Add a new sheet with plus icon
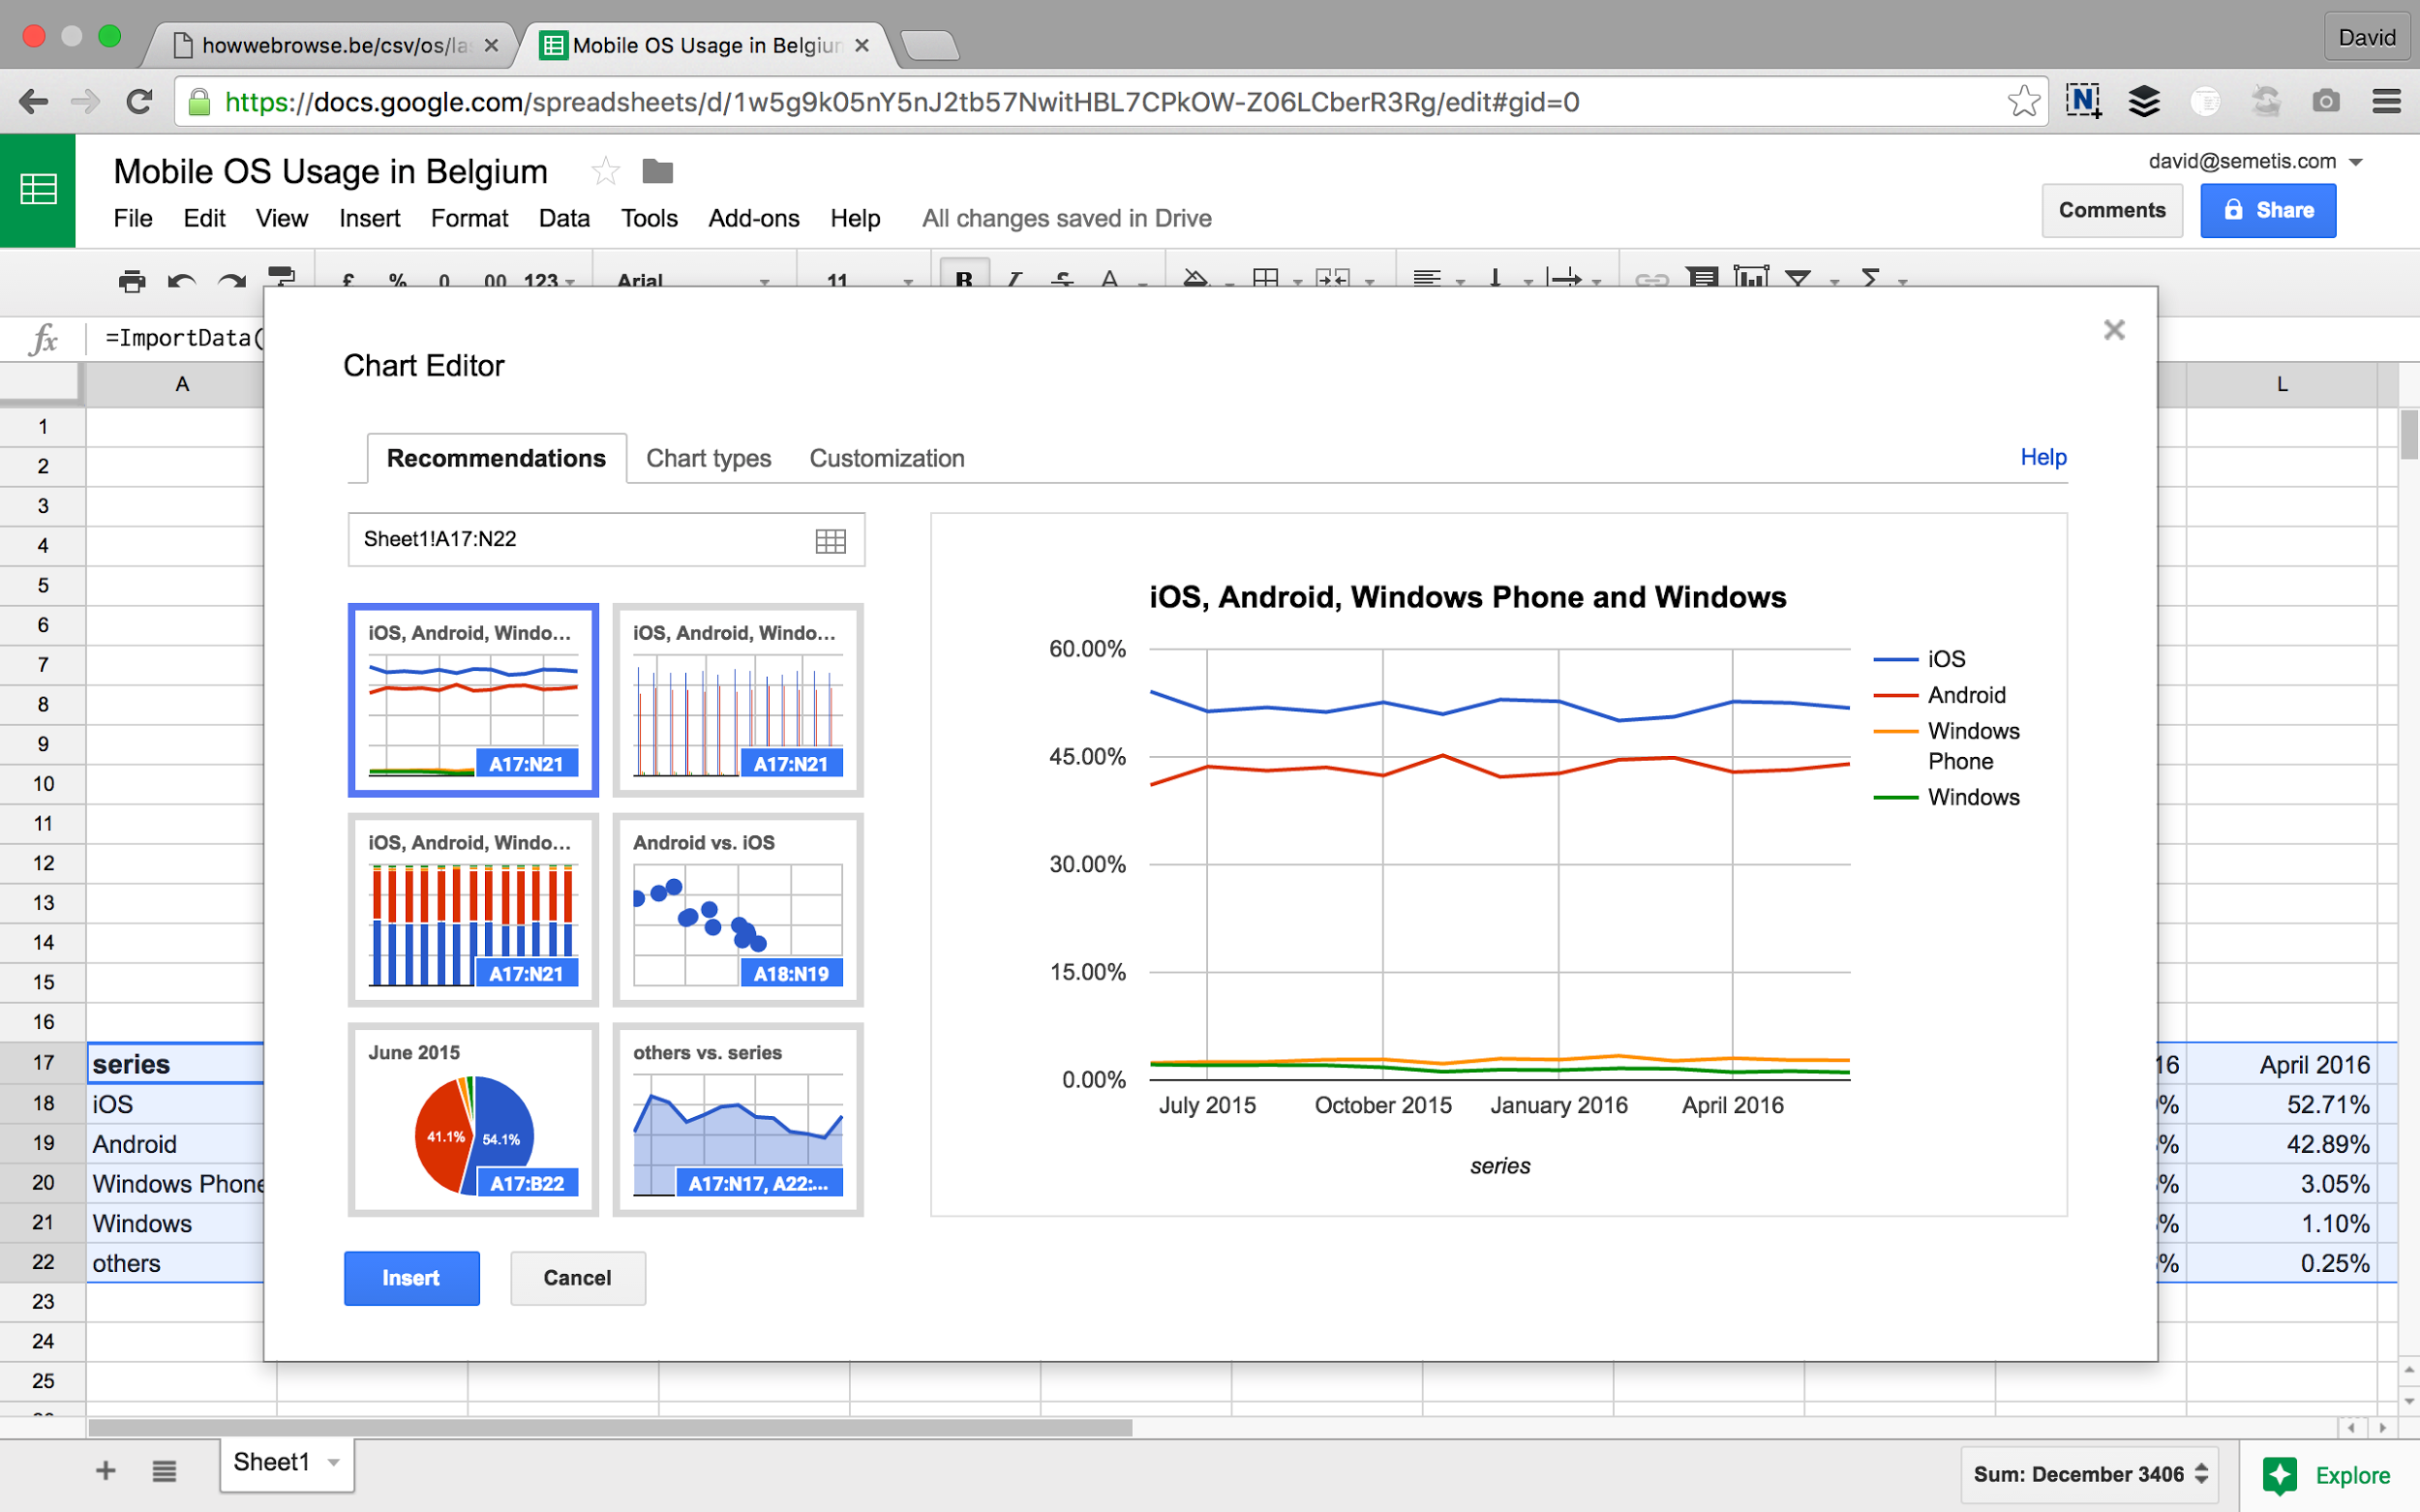Screen dimensions: 2420x1512 (106, 1470)
